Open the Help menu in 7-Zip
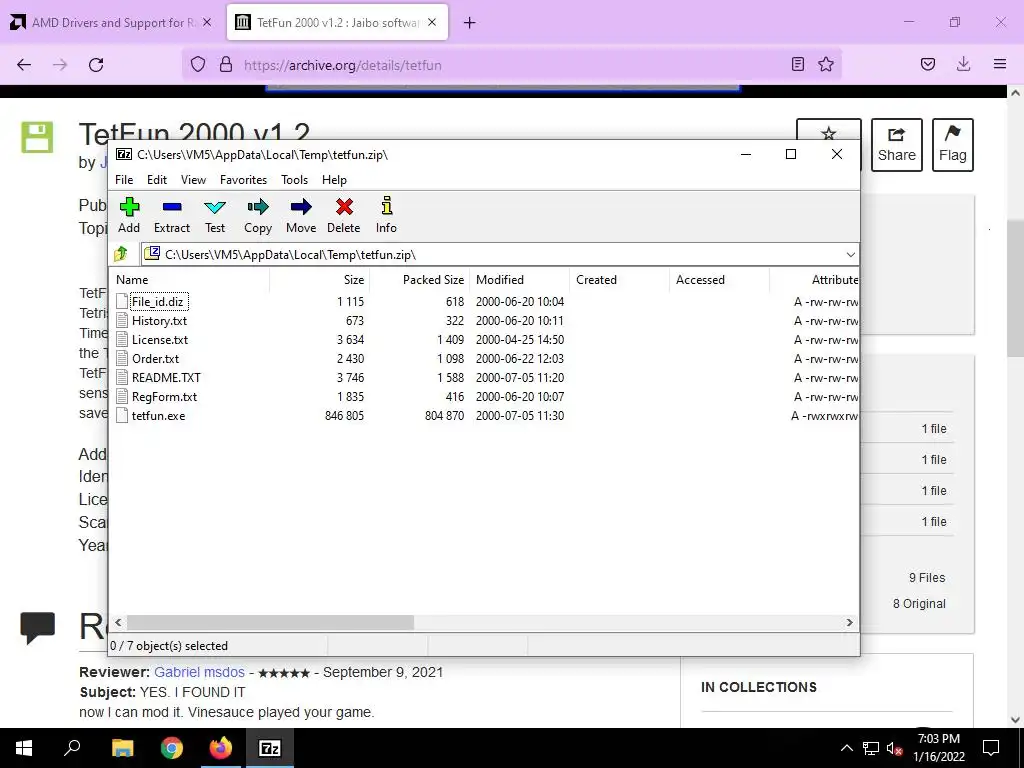Viewport: 1024px width, 768px height. (334, 180)
